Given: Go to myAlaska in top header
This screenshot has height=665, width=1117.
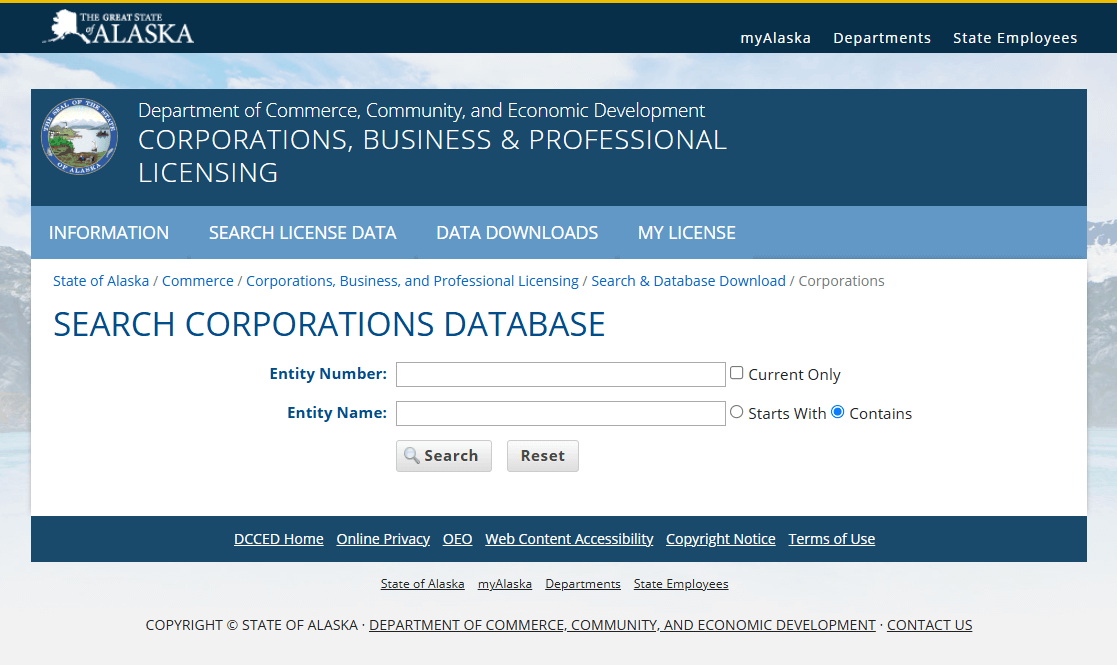Looking at the screenshot, I should tap(775, 38).
